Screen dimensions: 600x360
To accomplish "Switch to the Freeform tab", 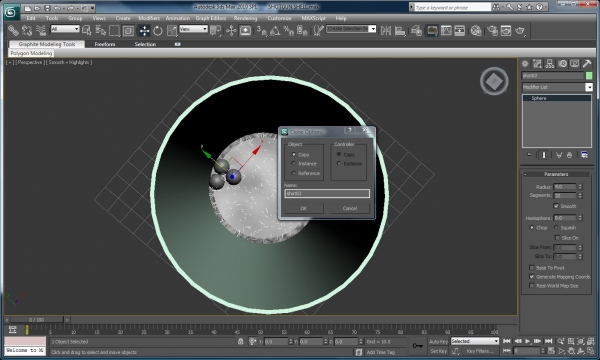I will (x=105, y=44).
